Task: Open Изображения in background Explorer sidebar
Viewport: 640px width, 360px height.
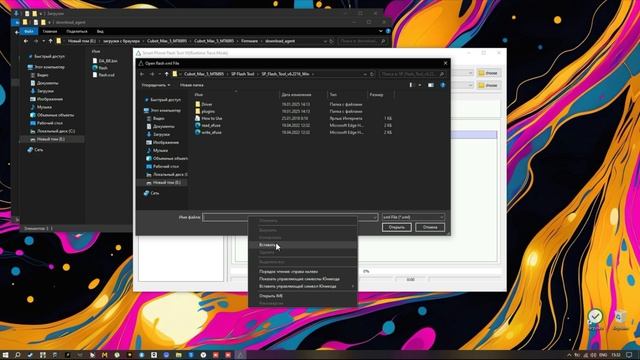Action: 47,99
